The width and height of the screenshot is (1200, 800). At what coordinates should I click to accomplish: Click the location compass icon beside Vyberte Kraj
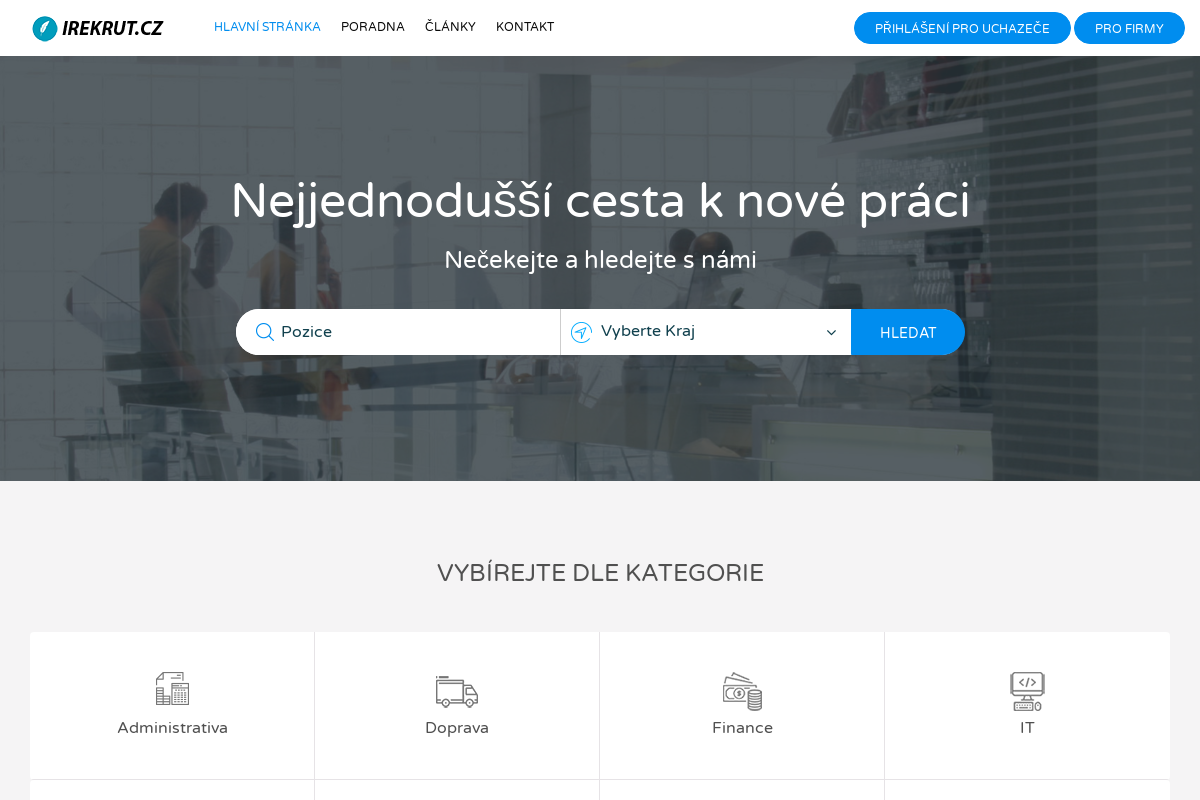pyautogui.click(x=581, y=331)
